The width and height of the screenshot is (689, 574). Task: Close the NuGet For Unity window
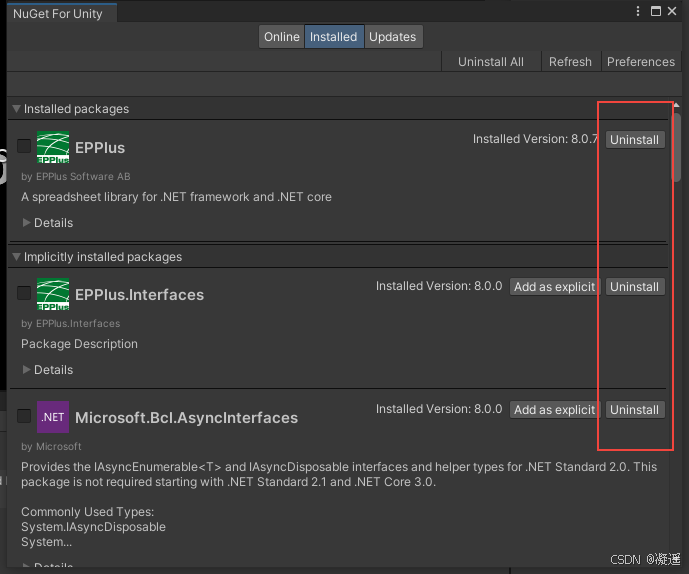[x=672, y=11]
